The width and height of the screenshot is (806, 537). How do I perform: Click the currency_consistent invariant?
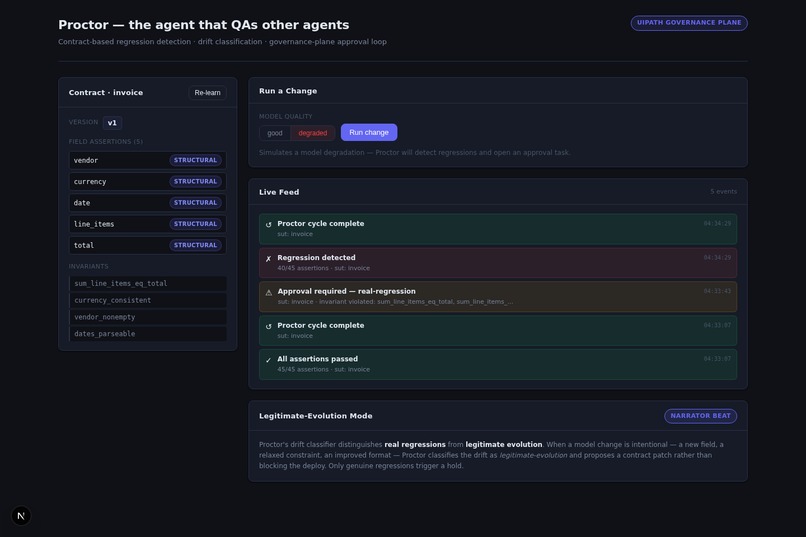(148, 300)
